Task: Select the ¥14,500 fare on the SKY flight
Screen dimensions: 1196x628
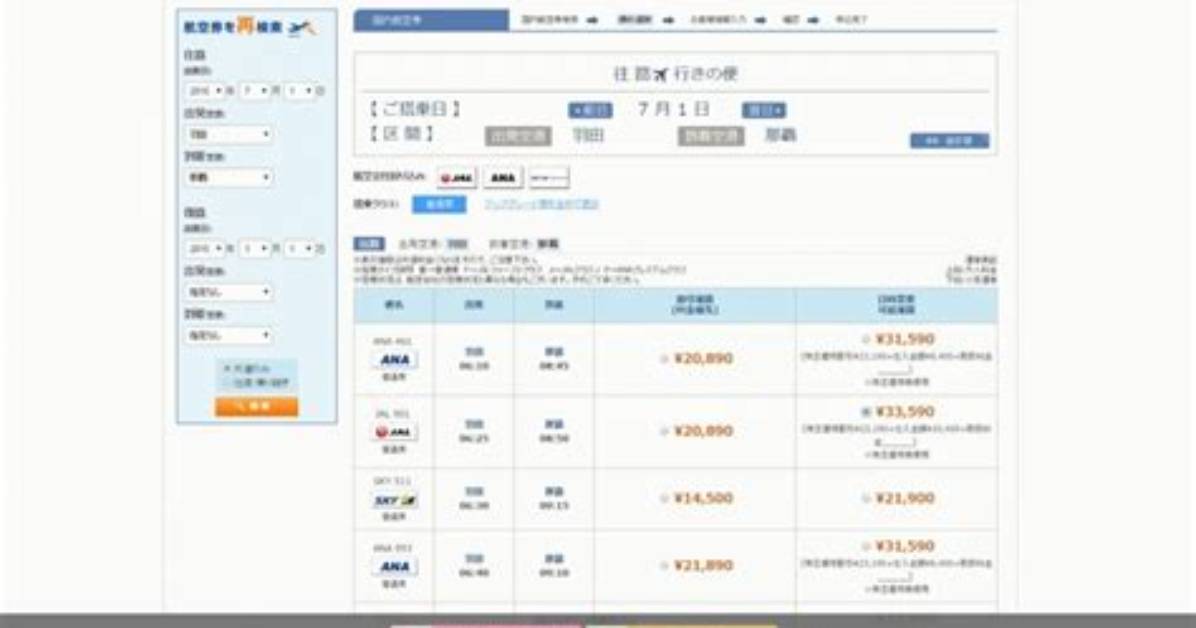Action: [x=664, y=498]
